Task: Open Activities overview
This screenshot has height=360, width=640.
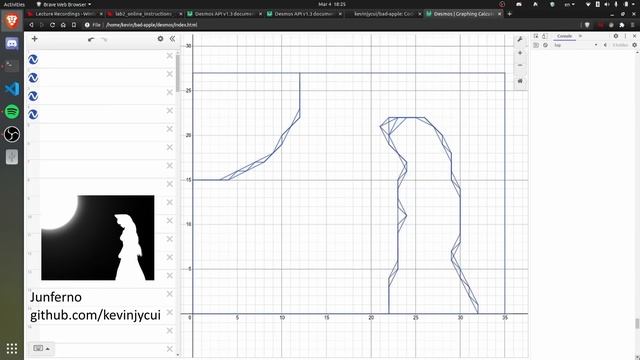Action: pyautogui.click(x=14, y=4)
